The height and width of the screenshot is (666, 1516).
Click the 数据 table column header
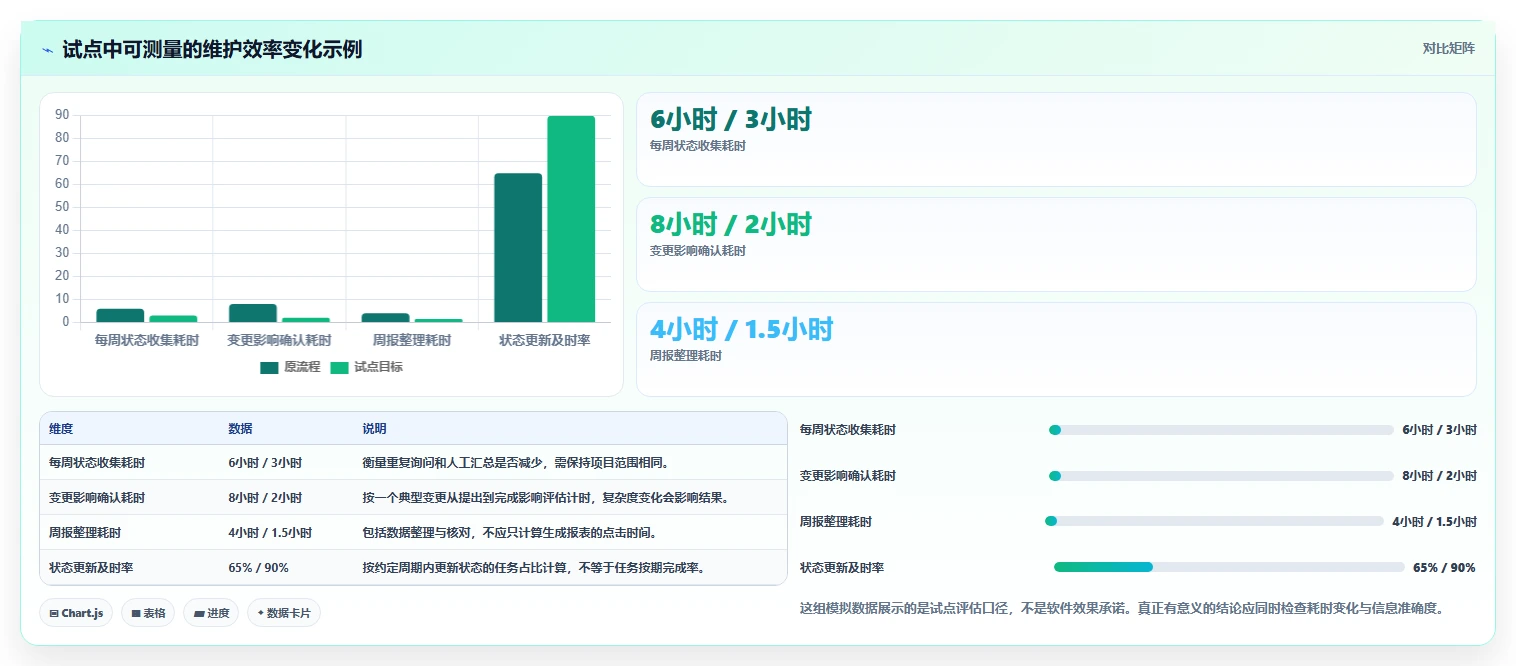click(240, 429)
